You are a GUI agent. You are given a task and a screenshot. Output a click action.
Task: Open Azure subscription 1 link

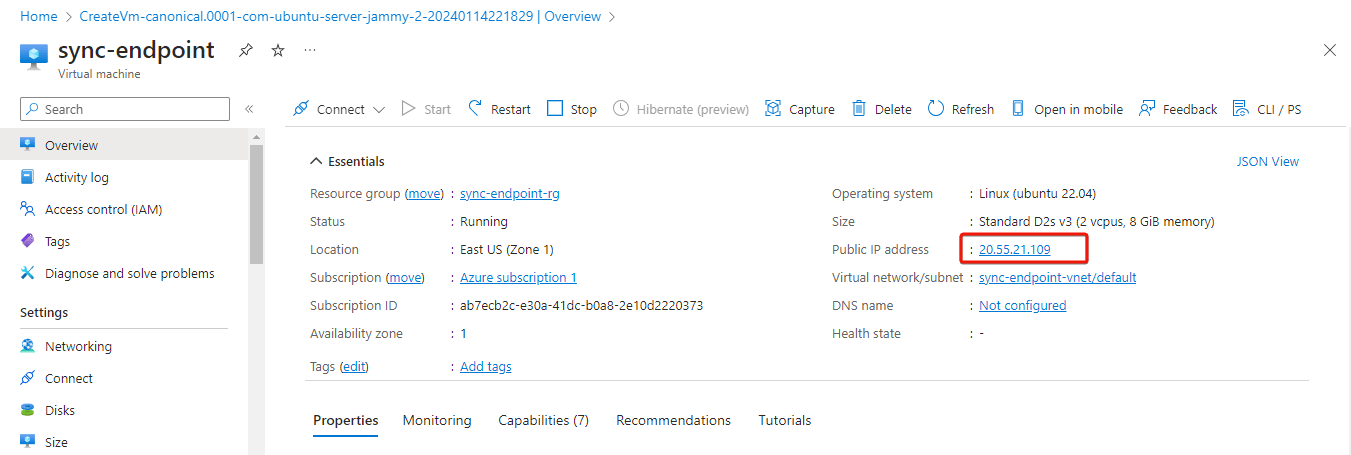coord(518,278)
